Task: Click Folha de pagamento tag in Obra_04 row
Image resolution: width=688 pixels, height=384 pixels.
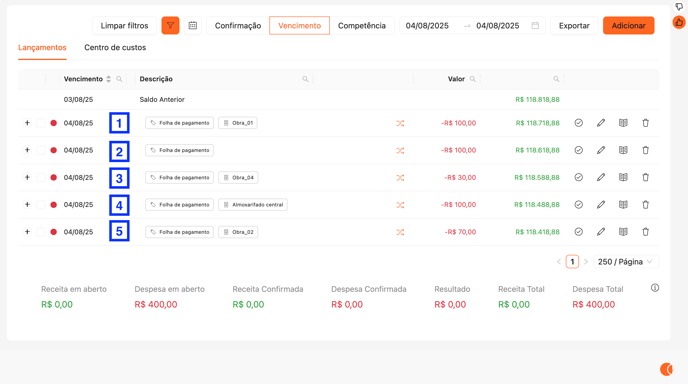Action: coord(179,177)
